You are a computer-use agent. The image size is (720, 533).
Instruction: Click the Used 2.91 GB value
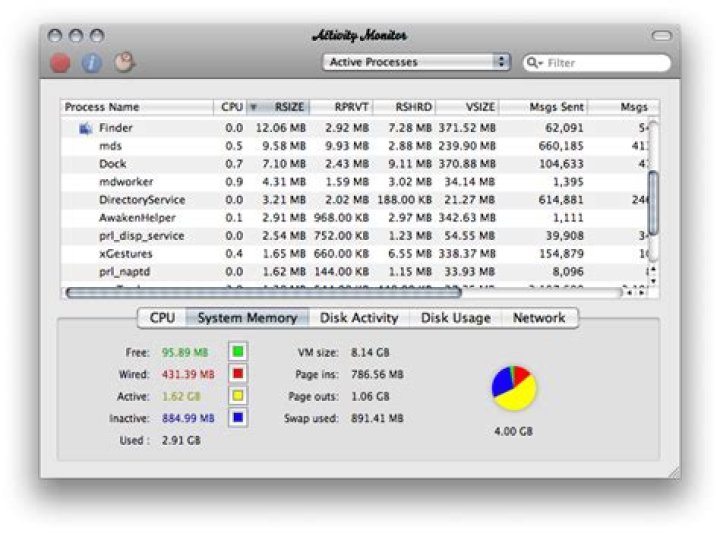[181, 440]
